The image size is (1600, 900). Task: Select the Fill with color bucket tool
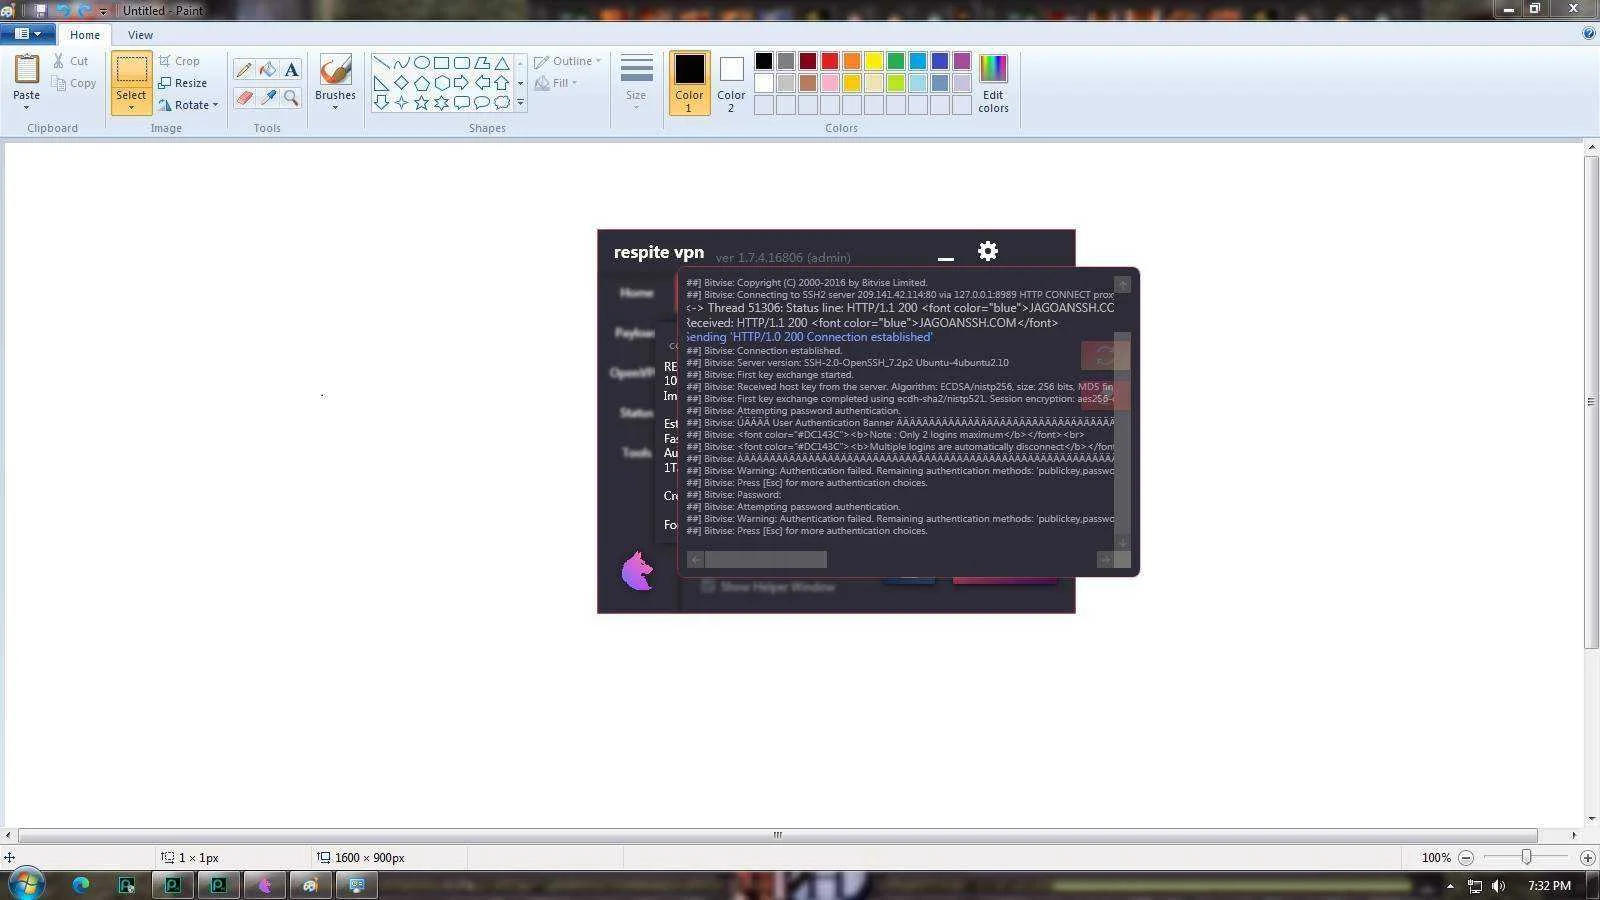pyautogui.click(x=268, y=70)
